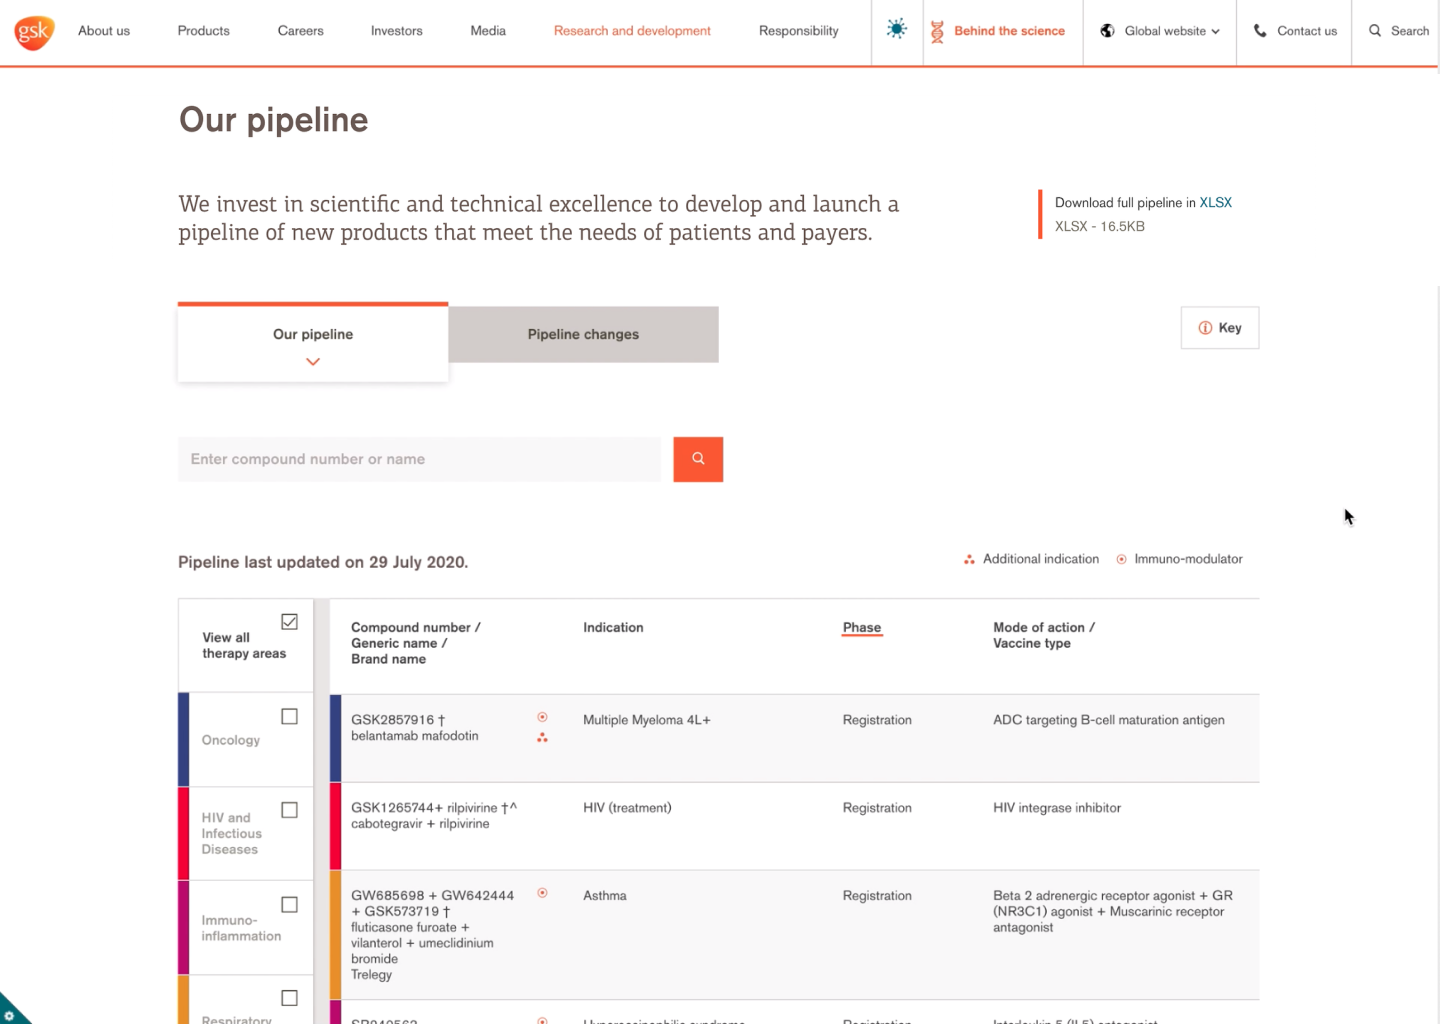Open the Research and development menu
The height and width of the screenshot is (1024, 1440).
(x=632, y=31)
